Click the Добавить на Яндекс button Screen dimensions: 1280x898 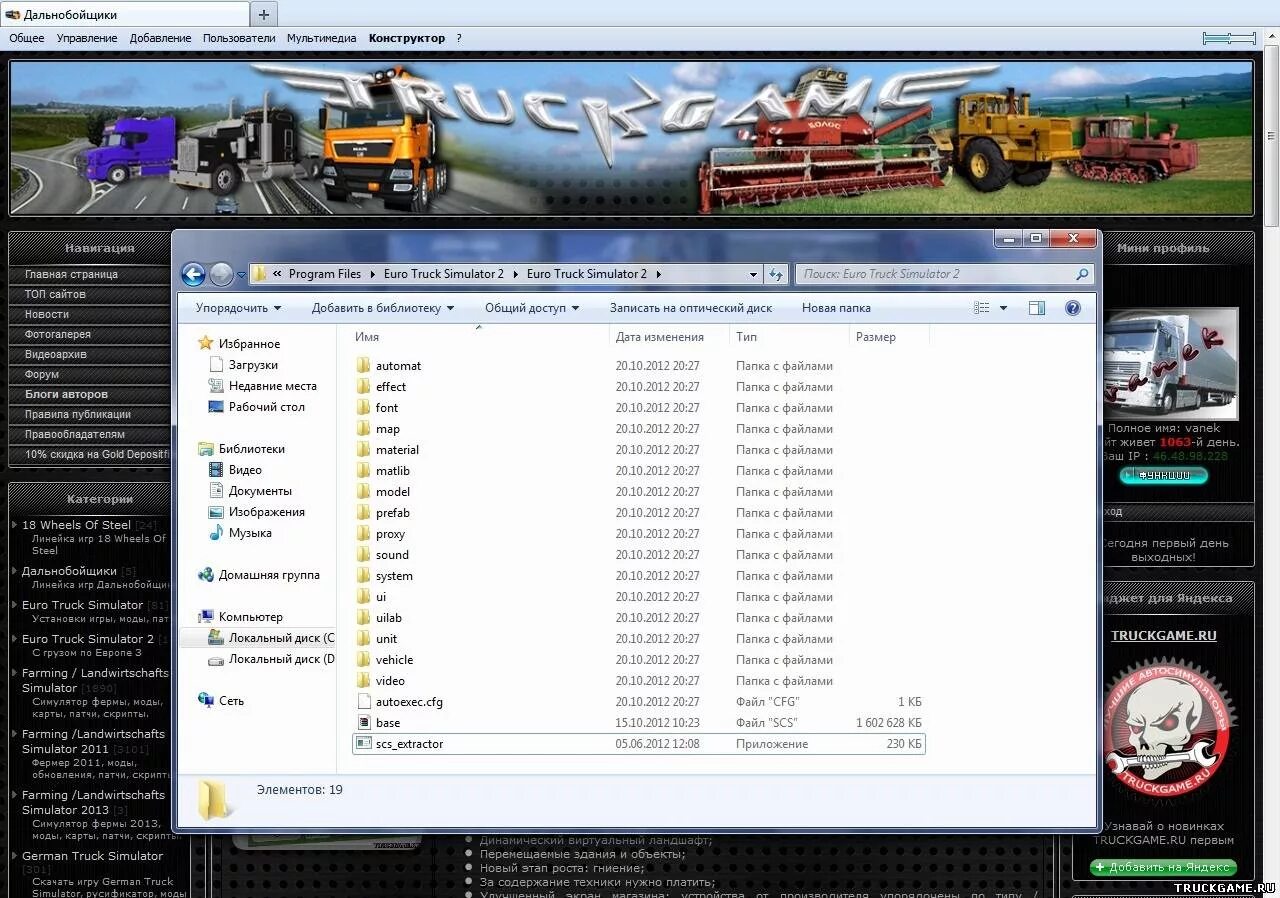click(1164, 867)
